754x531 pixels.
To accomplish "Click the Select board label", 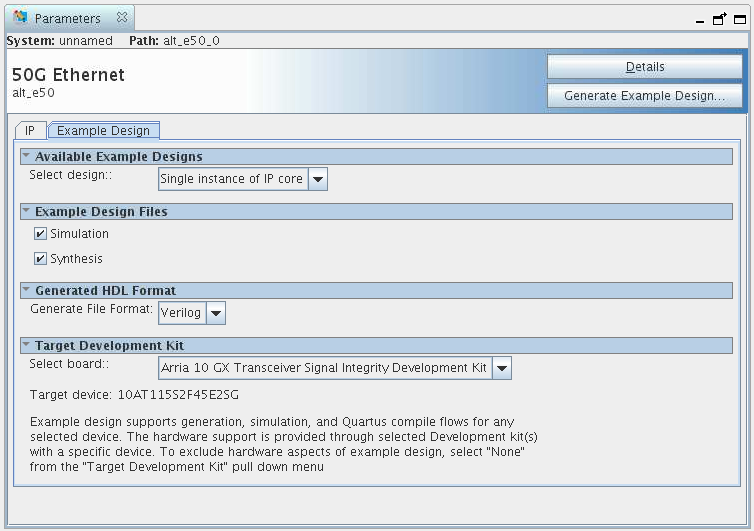I will tap(69, 364).
